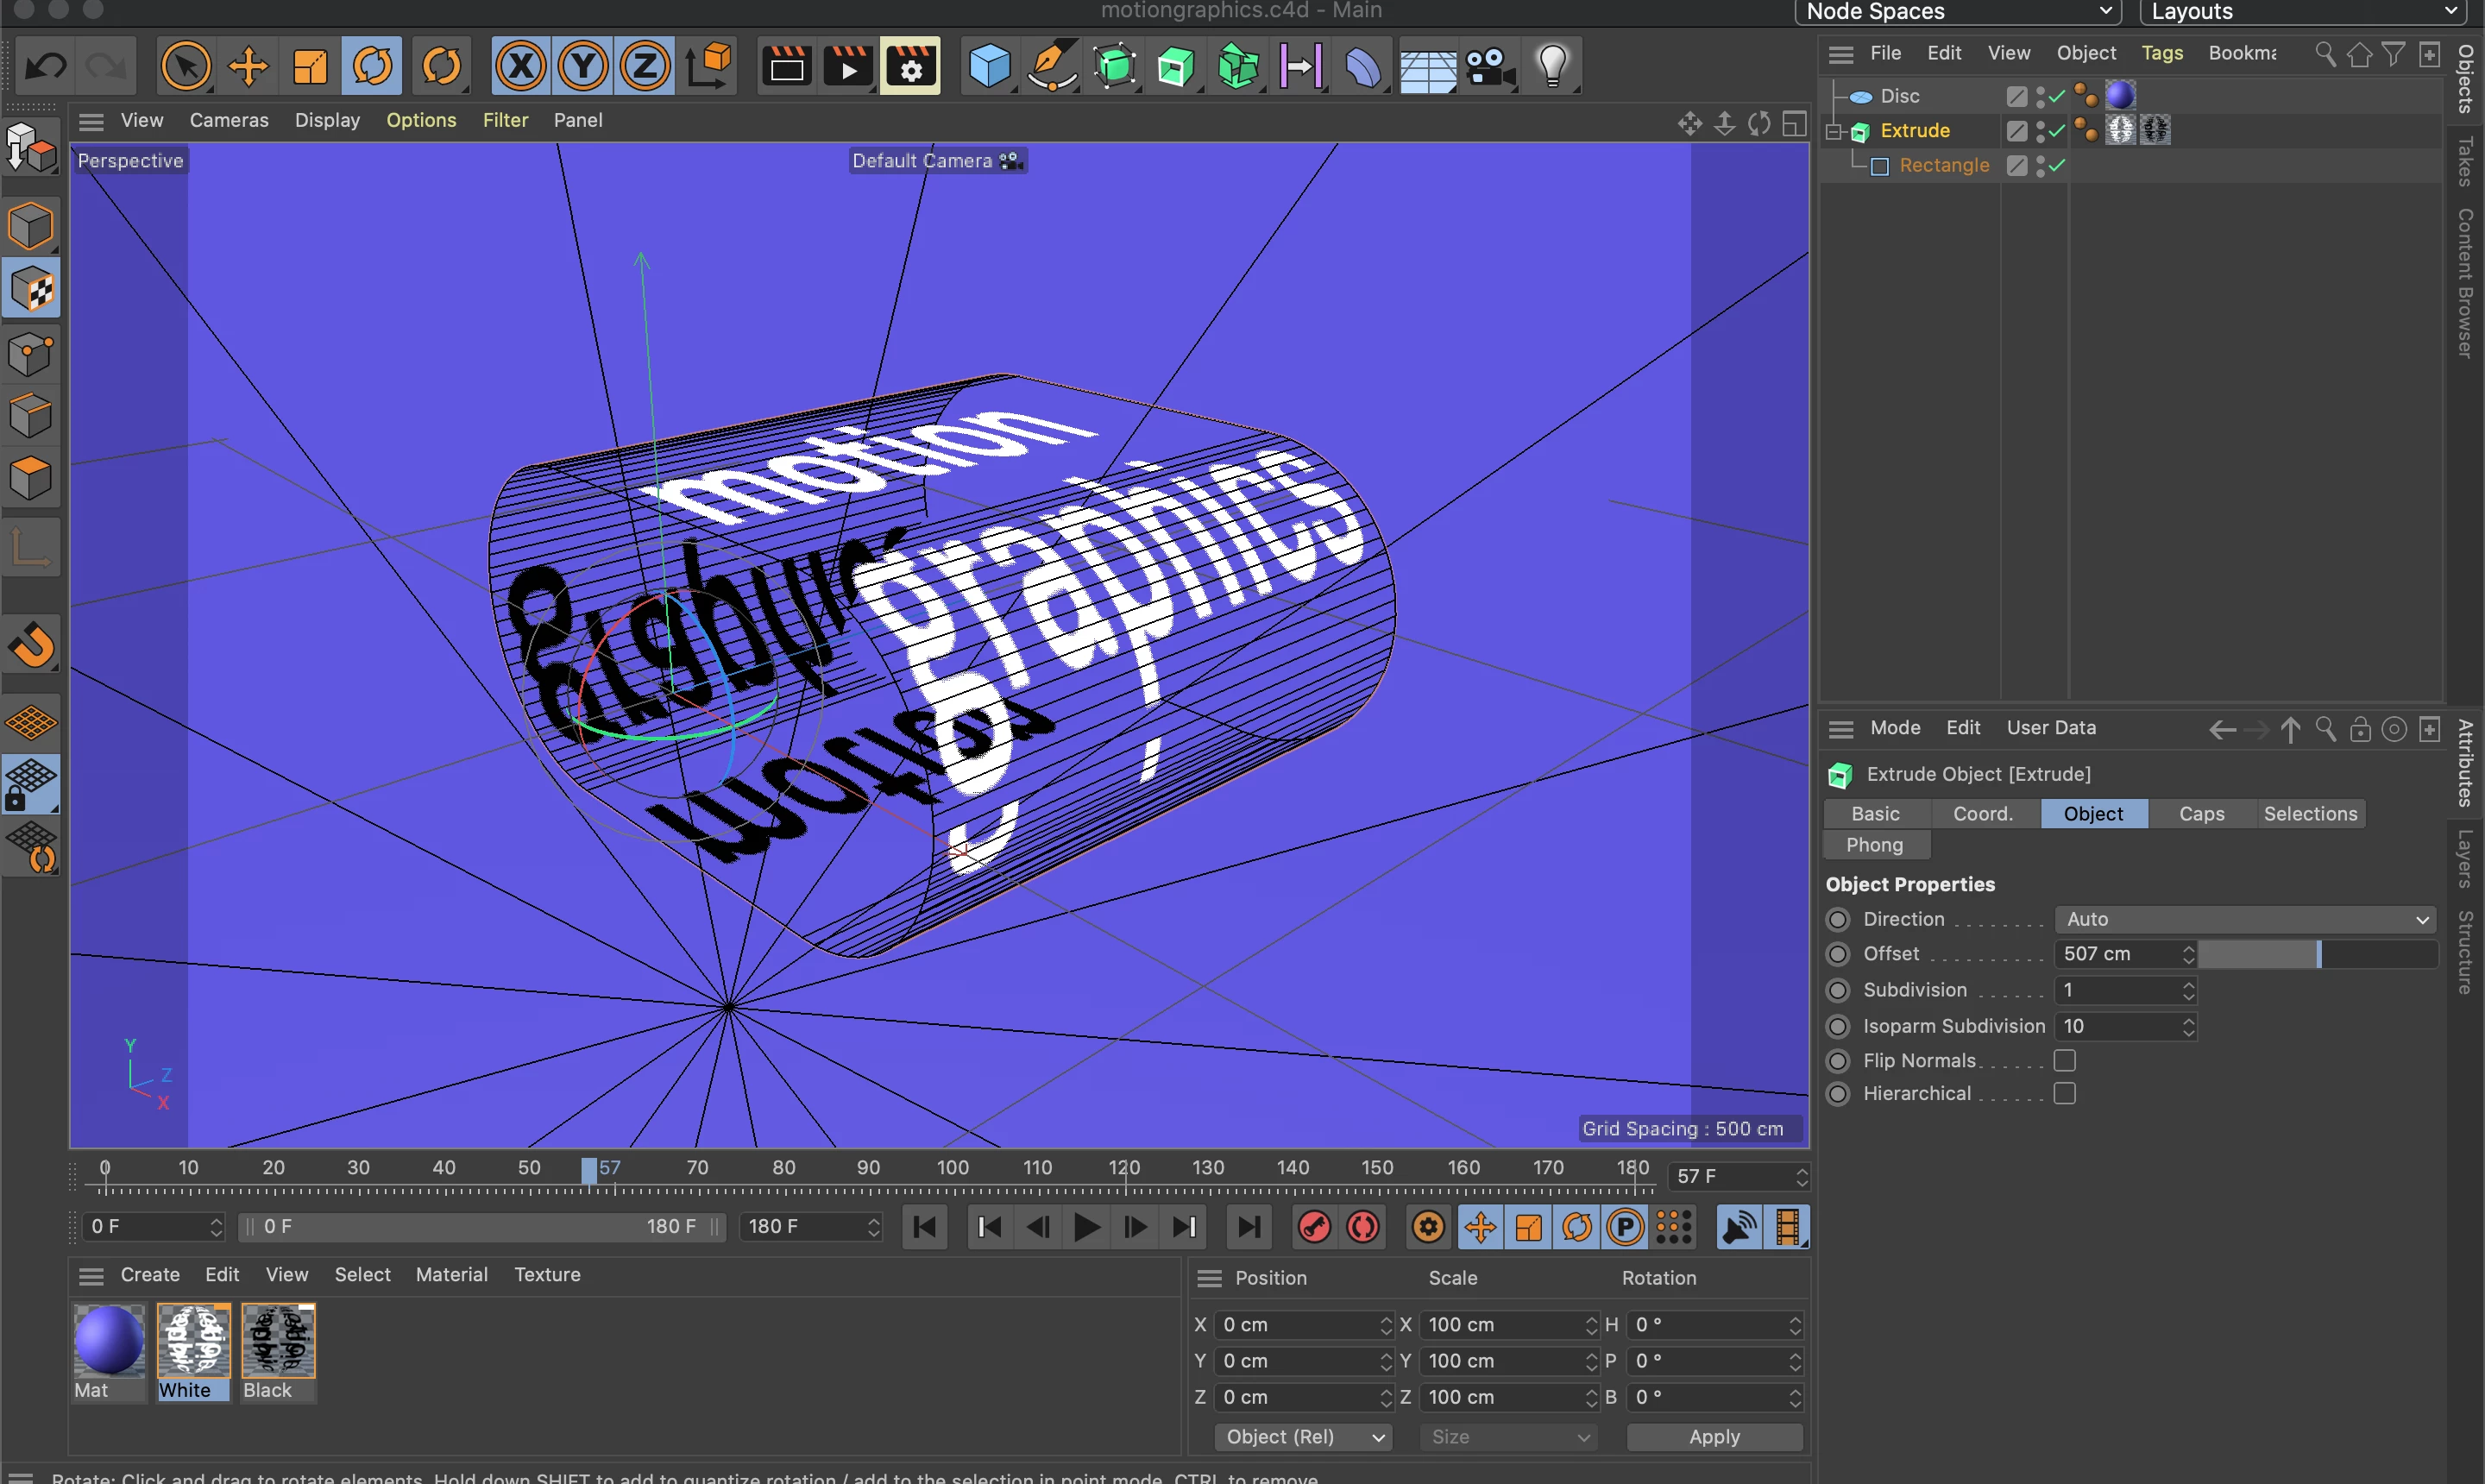Select the Black material thumbnail
2485x1484 pixels.
pyautogui.click(x=278, y=1342)
